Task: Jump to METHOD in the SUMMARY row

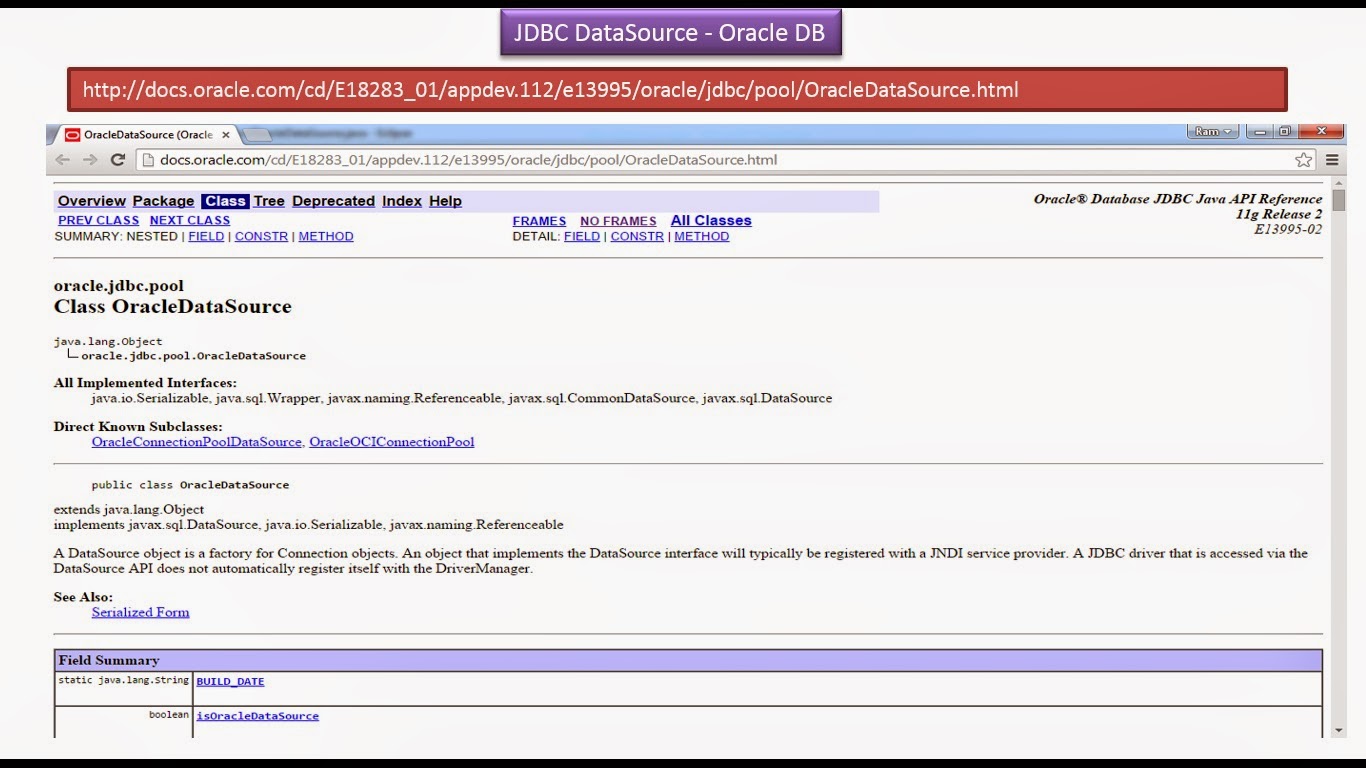Action: [x=326, y=236]
